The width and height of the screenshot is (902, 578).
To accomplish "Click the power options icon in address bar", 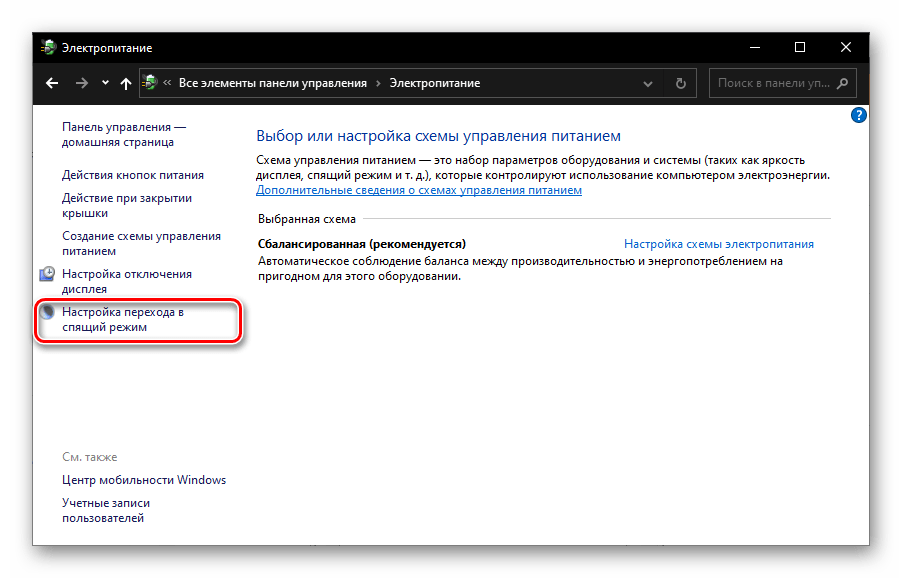I will point(150,83).
